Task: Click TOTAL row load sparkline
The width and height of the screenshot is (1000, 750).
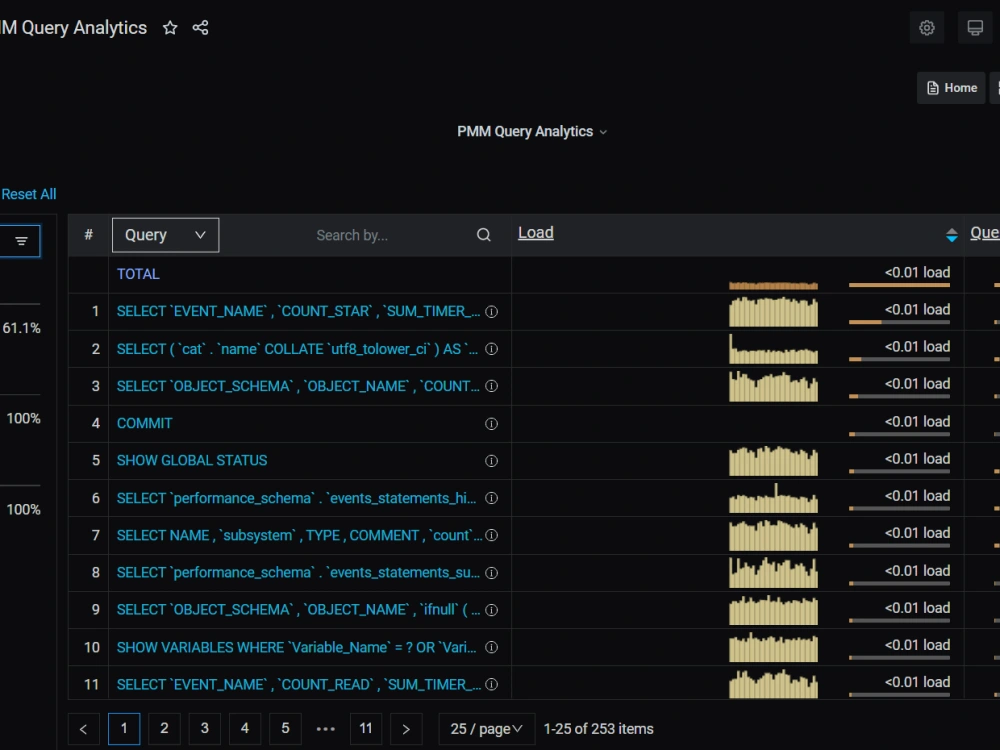Action: (773, 285)
